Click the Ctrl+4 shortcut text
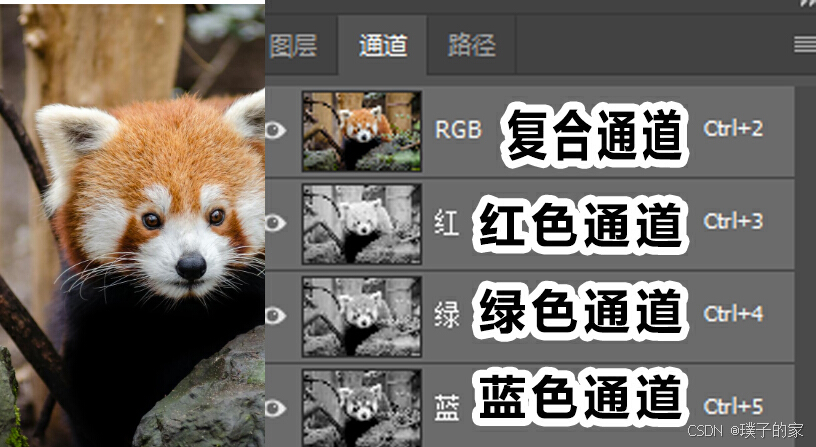This screenshot has width=816, height=447. (733, 314)
